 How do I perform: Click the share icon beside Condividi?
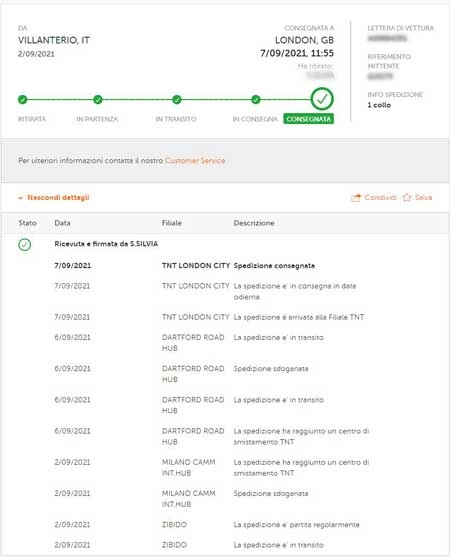point(356,198)
